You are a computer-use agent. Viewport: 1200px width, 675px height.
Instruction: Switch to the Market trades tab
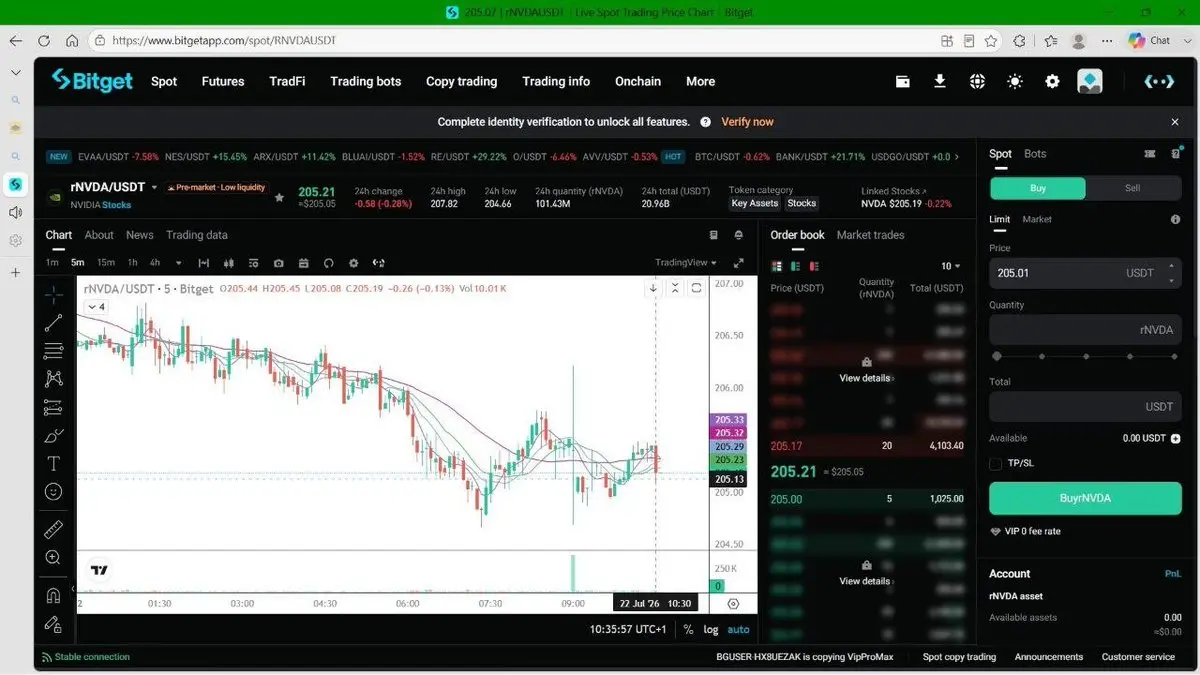[x=870, y=235]
